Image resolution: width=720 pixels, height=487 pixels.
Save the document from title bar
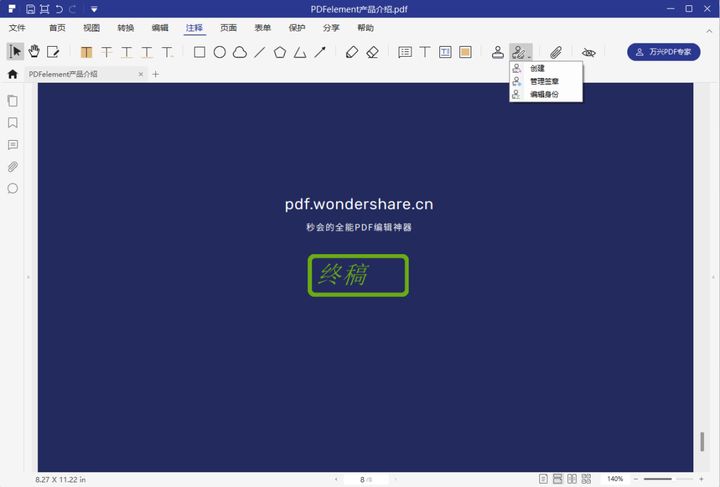point(30,9)
